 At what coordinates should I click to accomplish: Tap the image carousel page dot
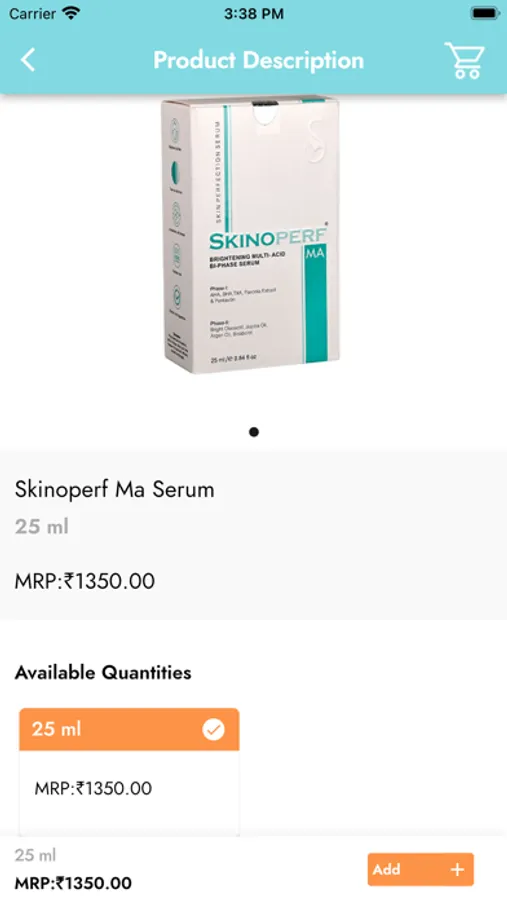point(254,432)
